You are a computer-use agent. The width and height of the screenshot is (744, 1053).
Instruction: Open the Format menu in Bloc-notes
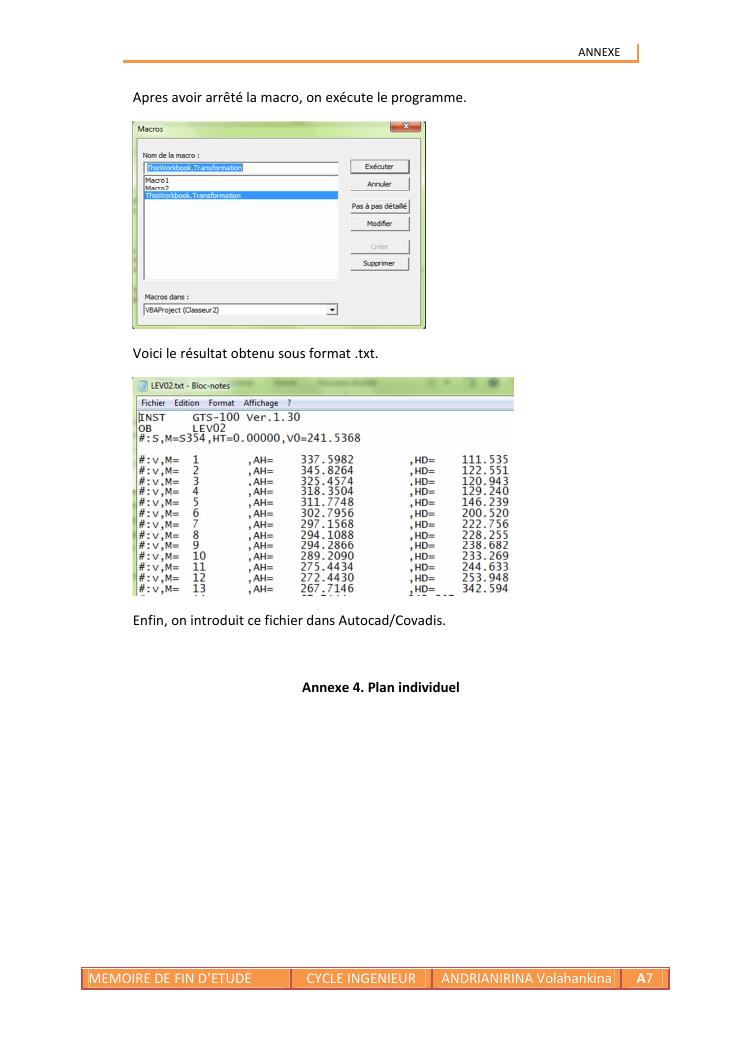(x=221, y=403)
